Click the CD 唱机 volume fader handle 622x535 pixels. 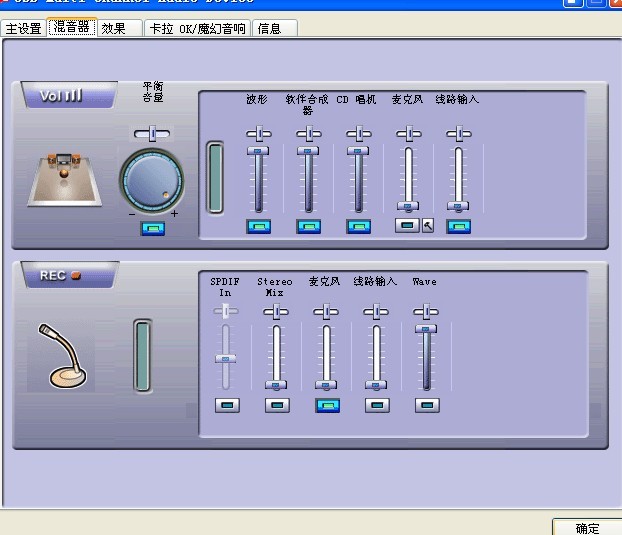358,151
